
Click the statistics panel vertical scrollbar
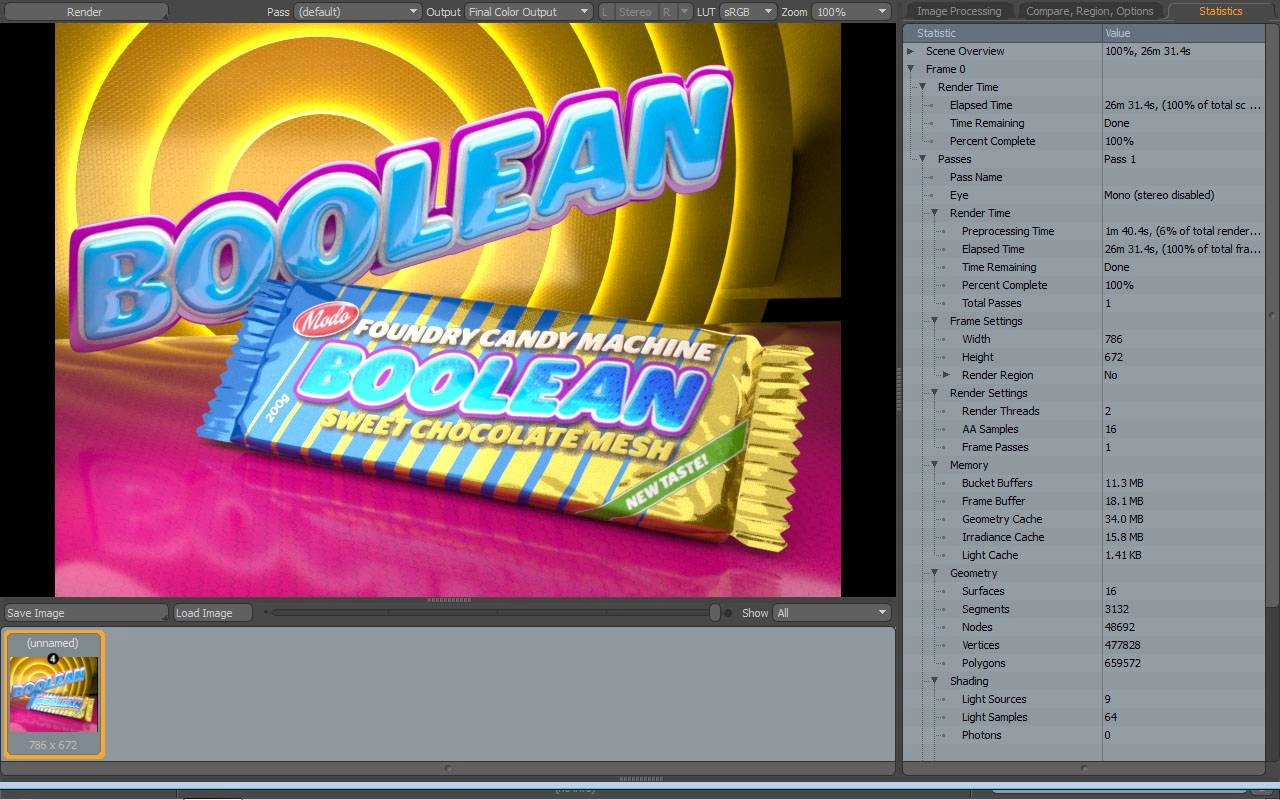pos(1272,315)
